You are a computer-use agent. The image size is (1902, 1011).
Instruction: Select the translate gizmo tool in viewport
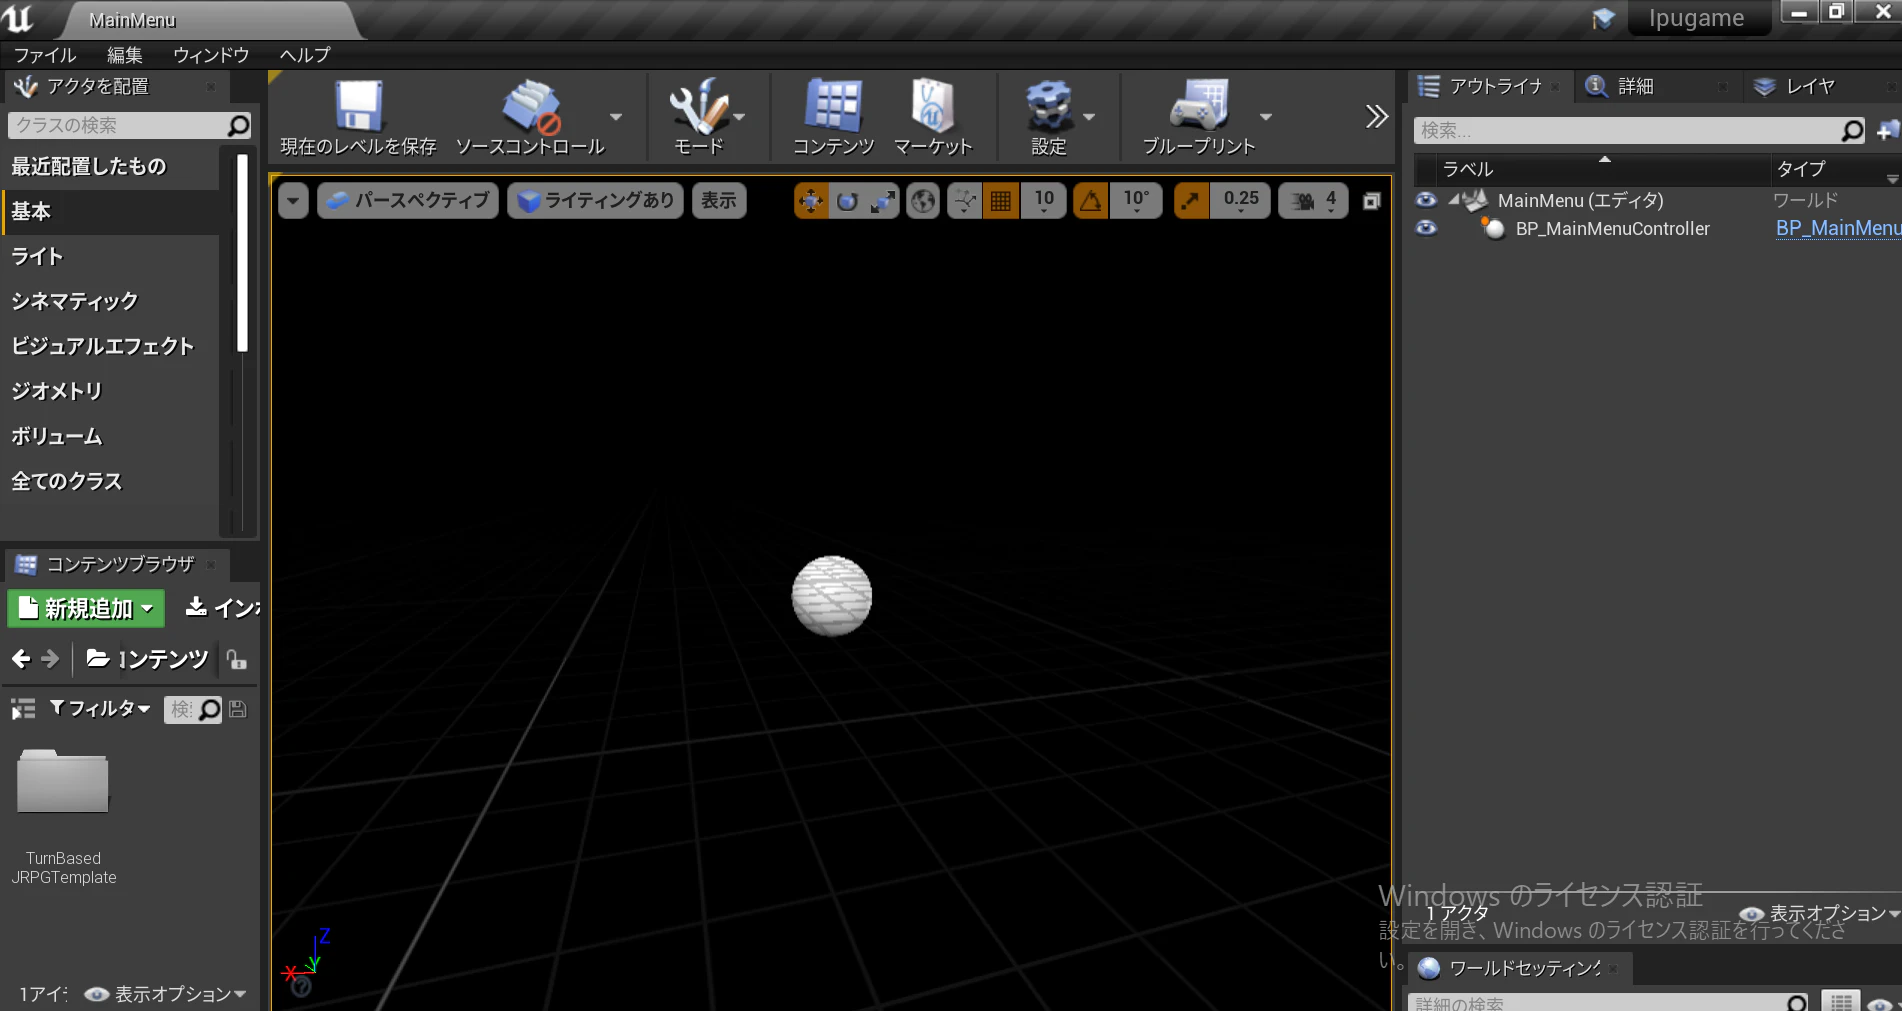tap(811, 201)
